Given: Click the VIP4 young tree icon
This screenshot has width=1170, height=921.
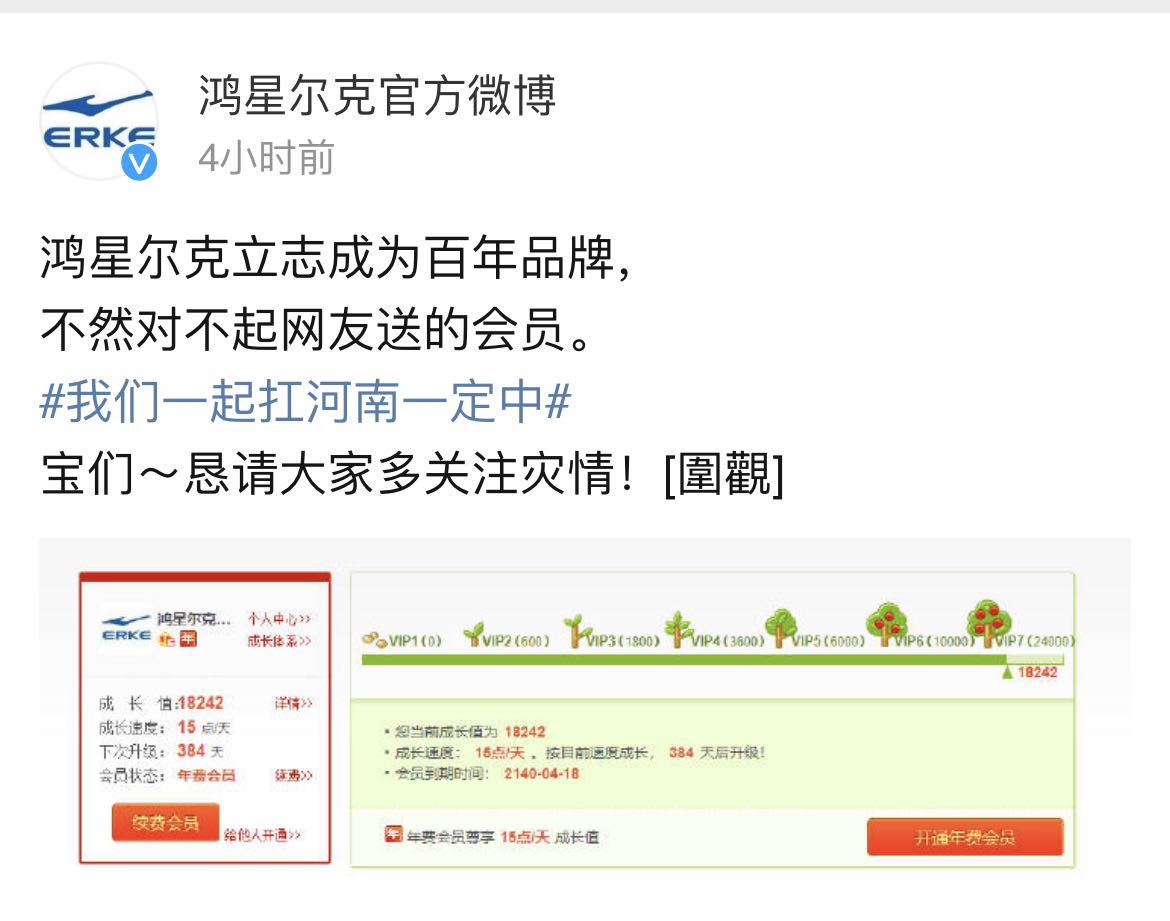Looking at the screenshot, I should pos(678,629).
